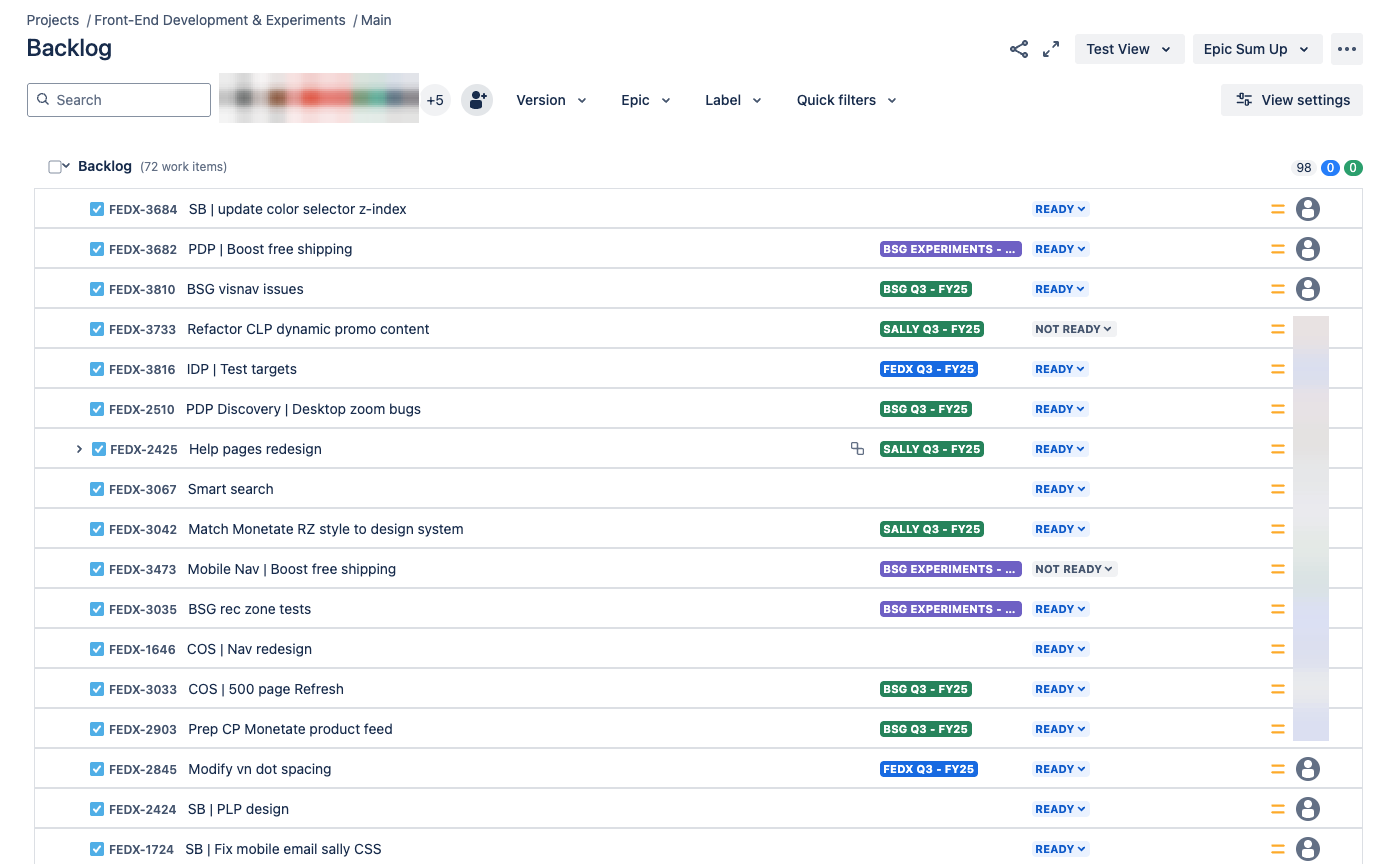The width and height of the screenshot is (1382, 864).
Task: Click task type icon for FEDX-3042
Action: pyautogui.click(x=97, y=529)
